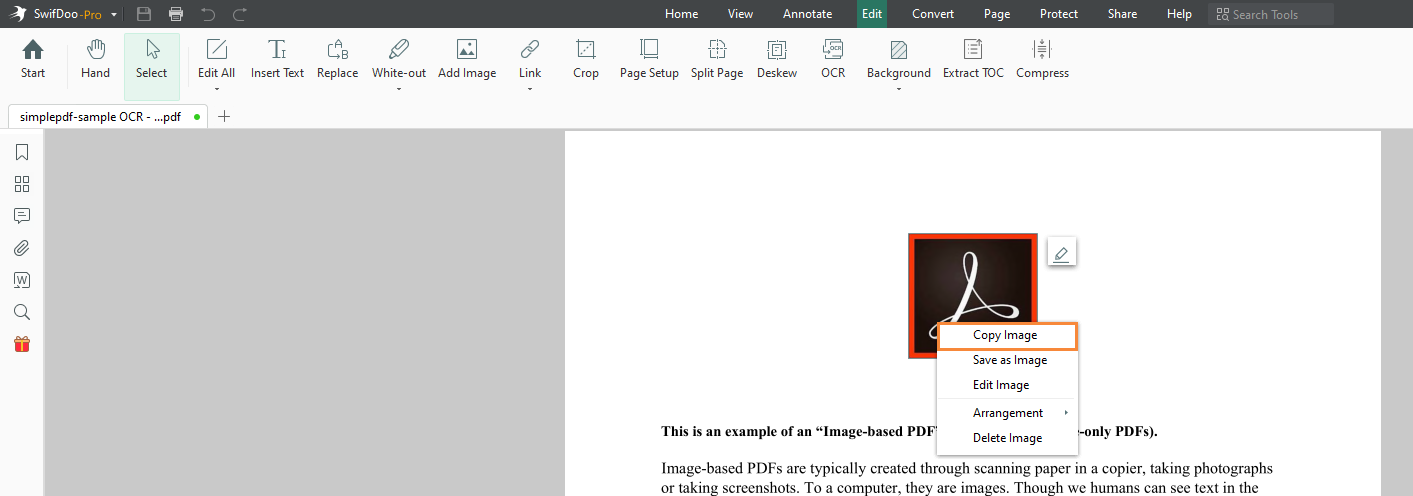Select the White-out eraser tool

[399, 59]
